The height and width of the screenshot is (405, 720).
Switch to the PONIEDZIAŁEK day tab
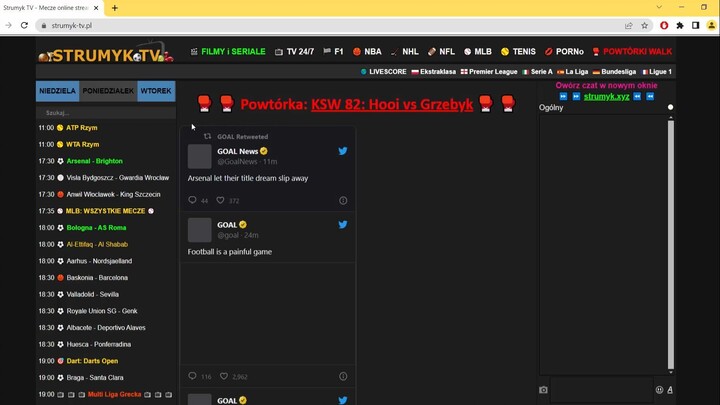pyautogui.click(x=108, y=91)
